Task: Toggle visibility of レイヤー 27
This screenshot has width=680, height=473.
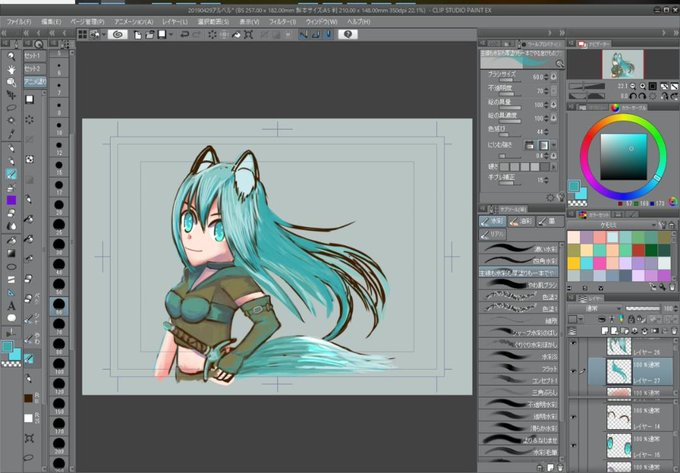Action: [x=574, y=372]
